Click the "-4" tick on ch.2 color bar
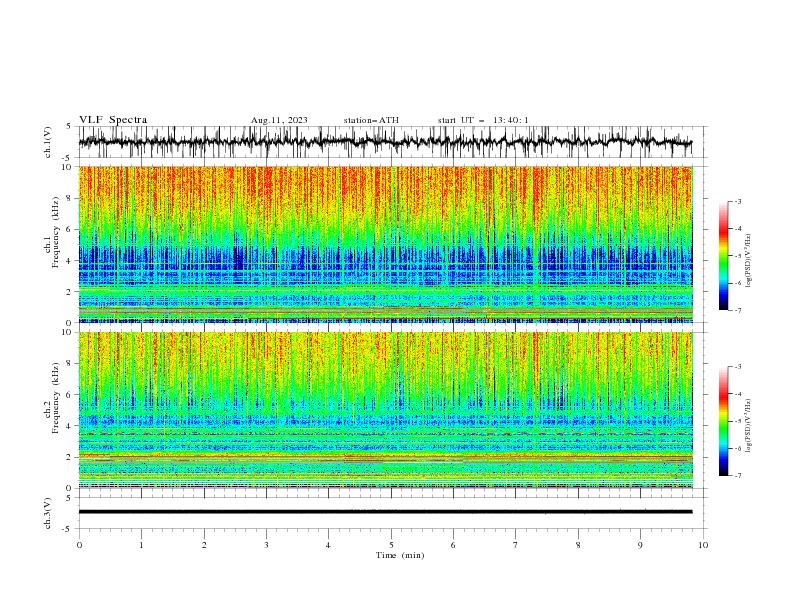 [737, 394]
